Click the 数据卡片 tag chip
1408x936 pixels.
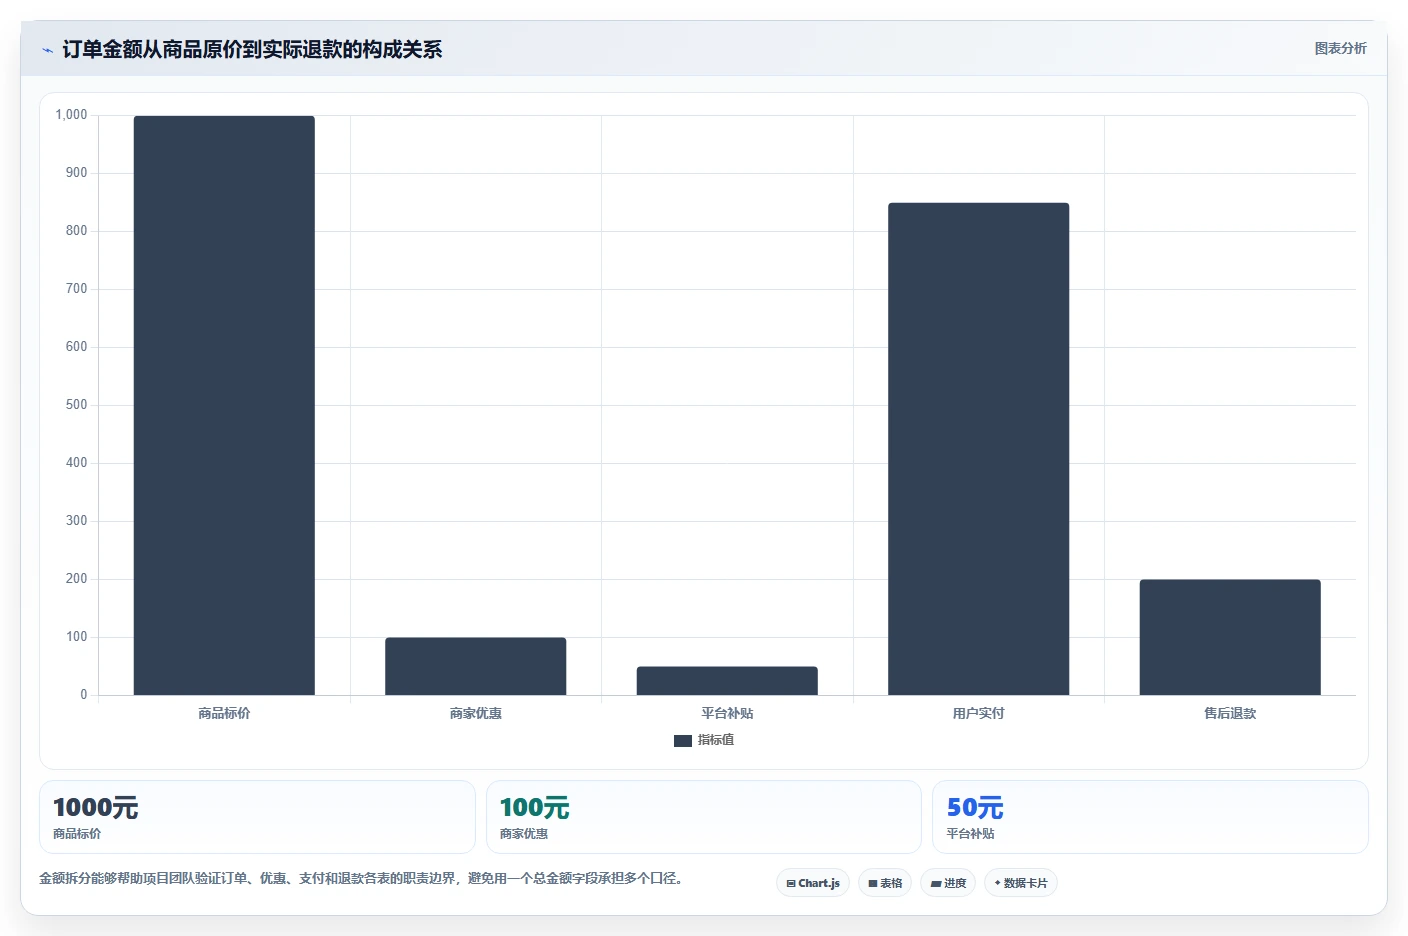(1021, 883)
